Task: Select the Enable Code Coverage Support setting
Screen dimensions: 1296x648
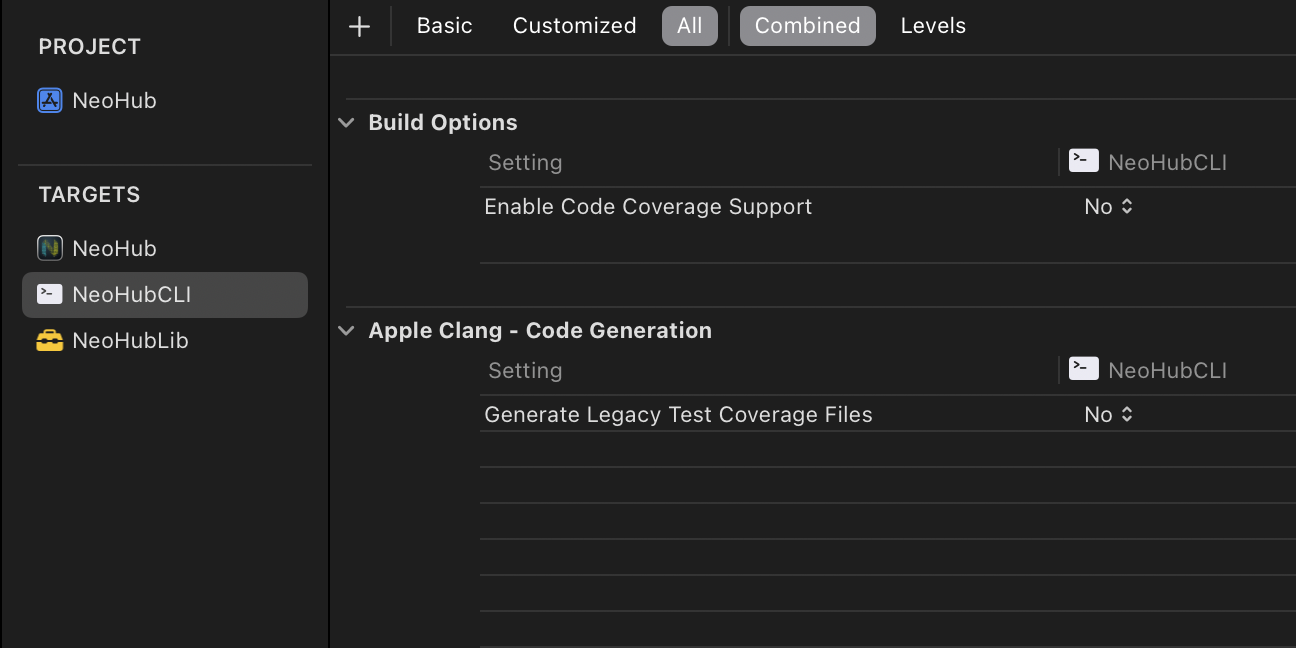Action: (648, 207)
